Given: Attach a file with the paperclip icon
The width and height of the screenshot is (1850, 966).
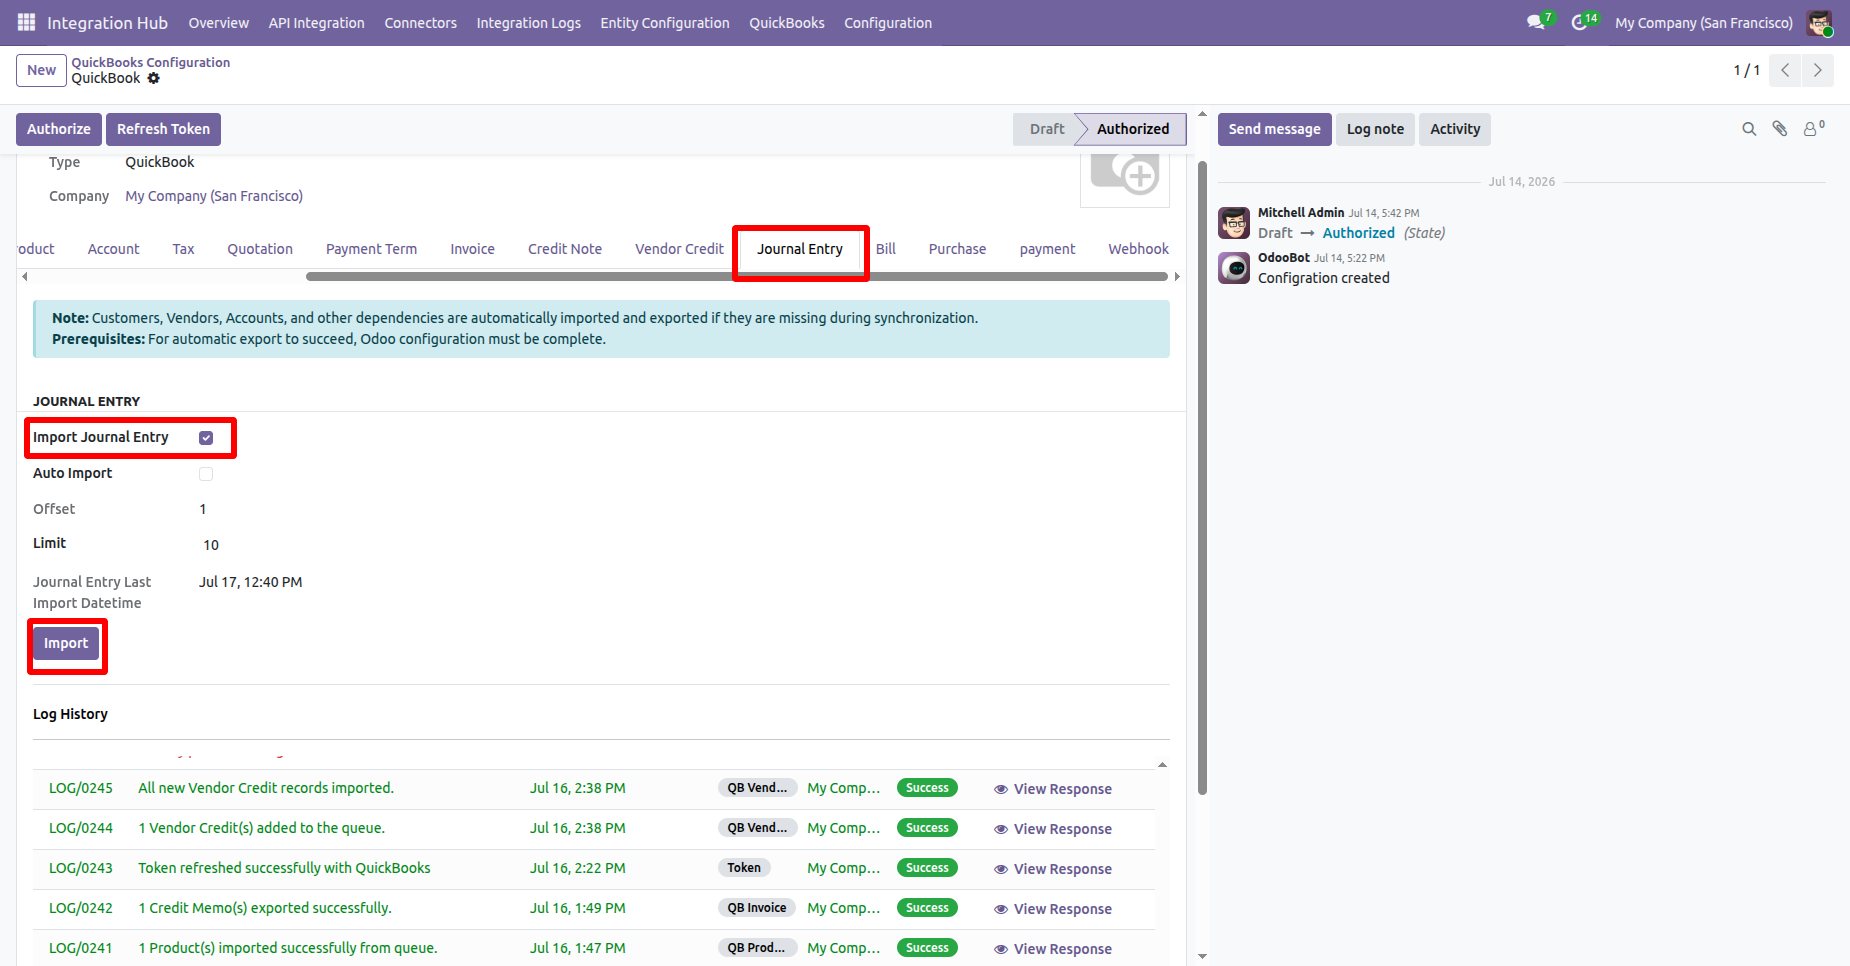Looking at the screenshot, I should point(1780,129).
